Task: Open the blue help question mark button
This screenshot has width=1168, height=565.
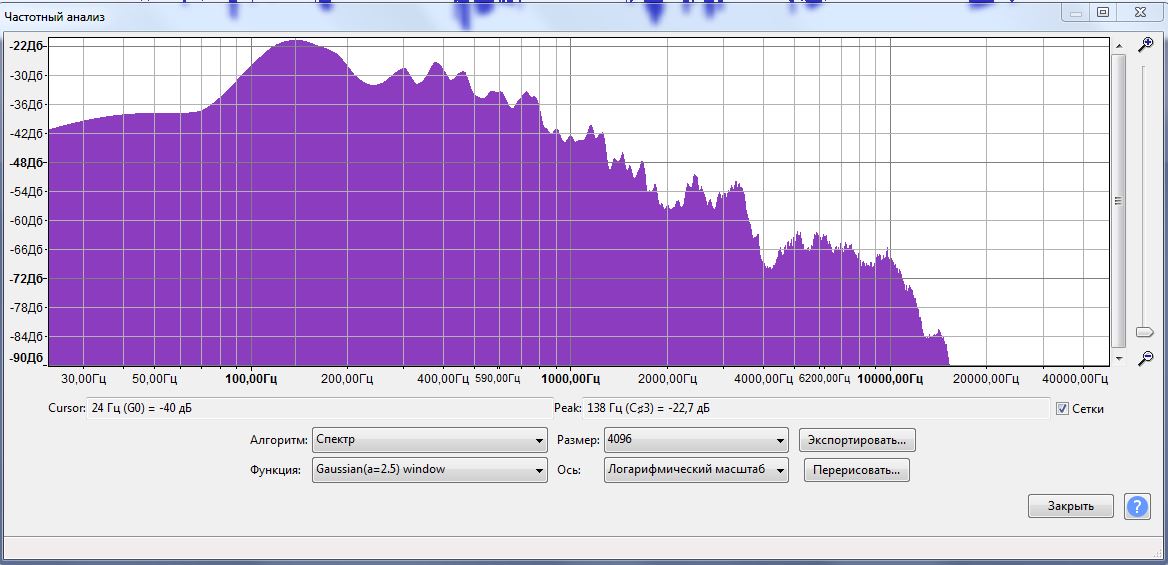Action: coord(1137,506)
